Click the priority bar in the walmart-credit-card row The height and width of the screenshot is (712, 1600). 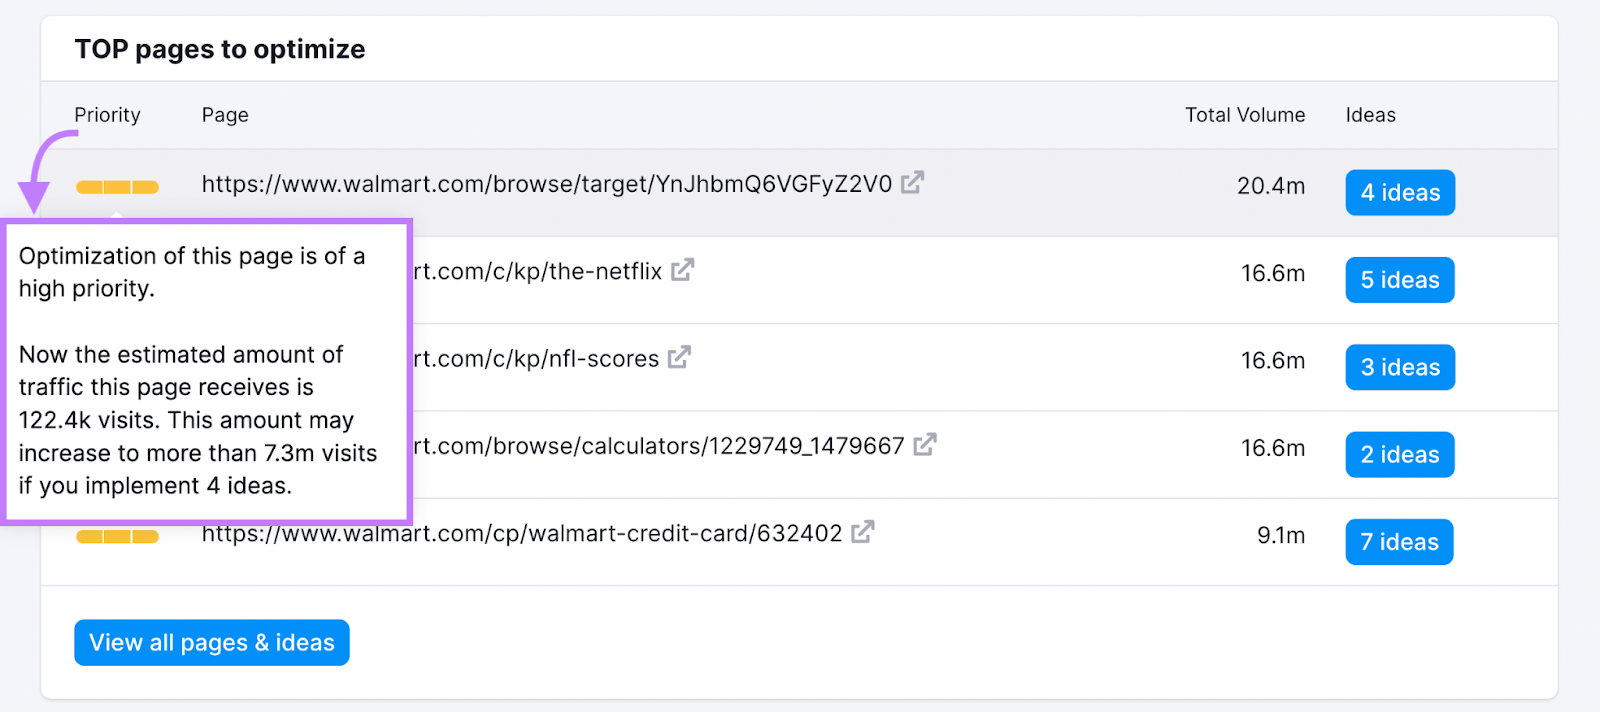click(x=117, y=537)
